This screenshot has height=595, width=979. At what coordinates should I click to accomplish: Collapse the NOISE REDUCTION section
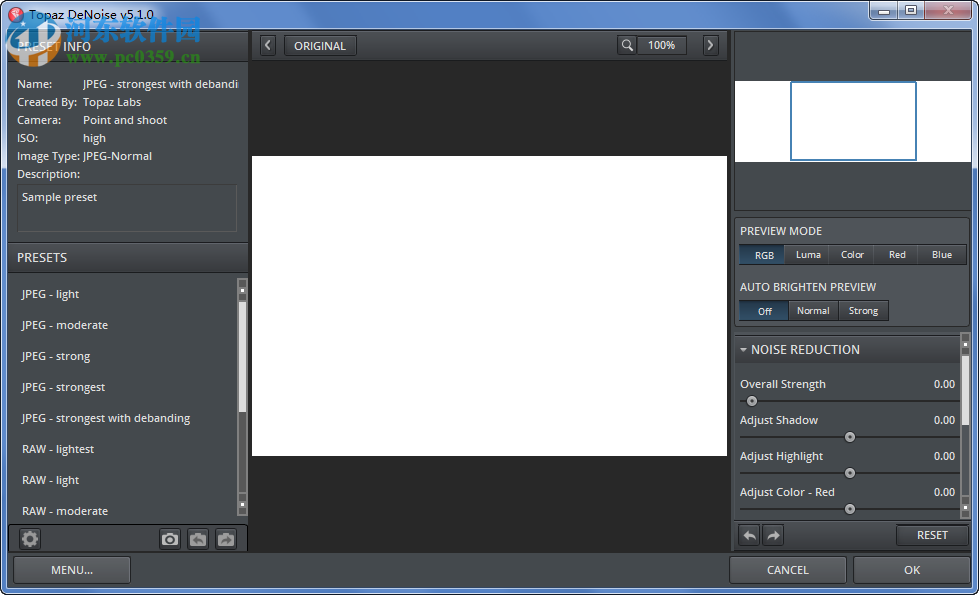(743, 350)
